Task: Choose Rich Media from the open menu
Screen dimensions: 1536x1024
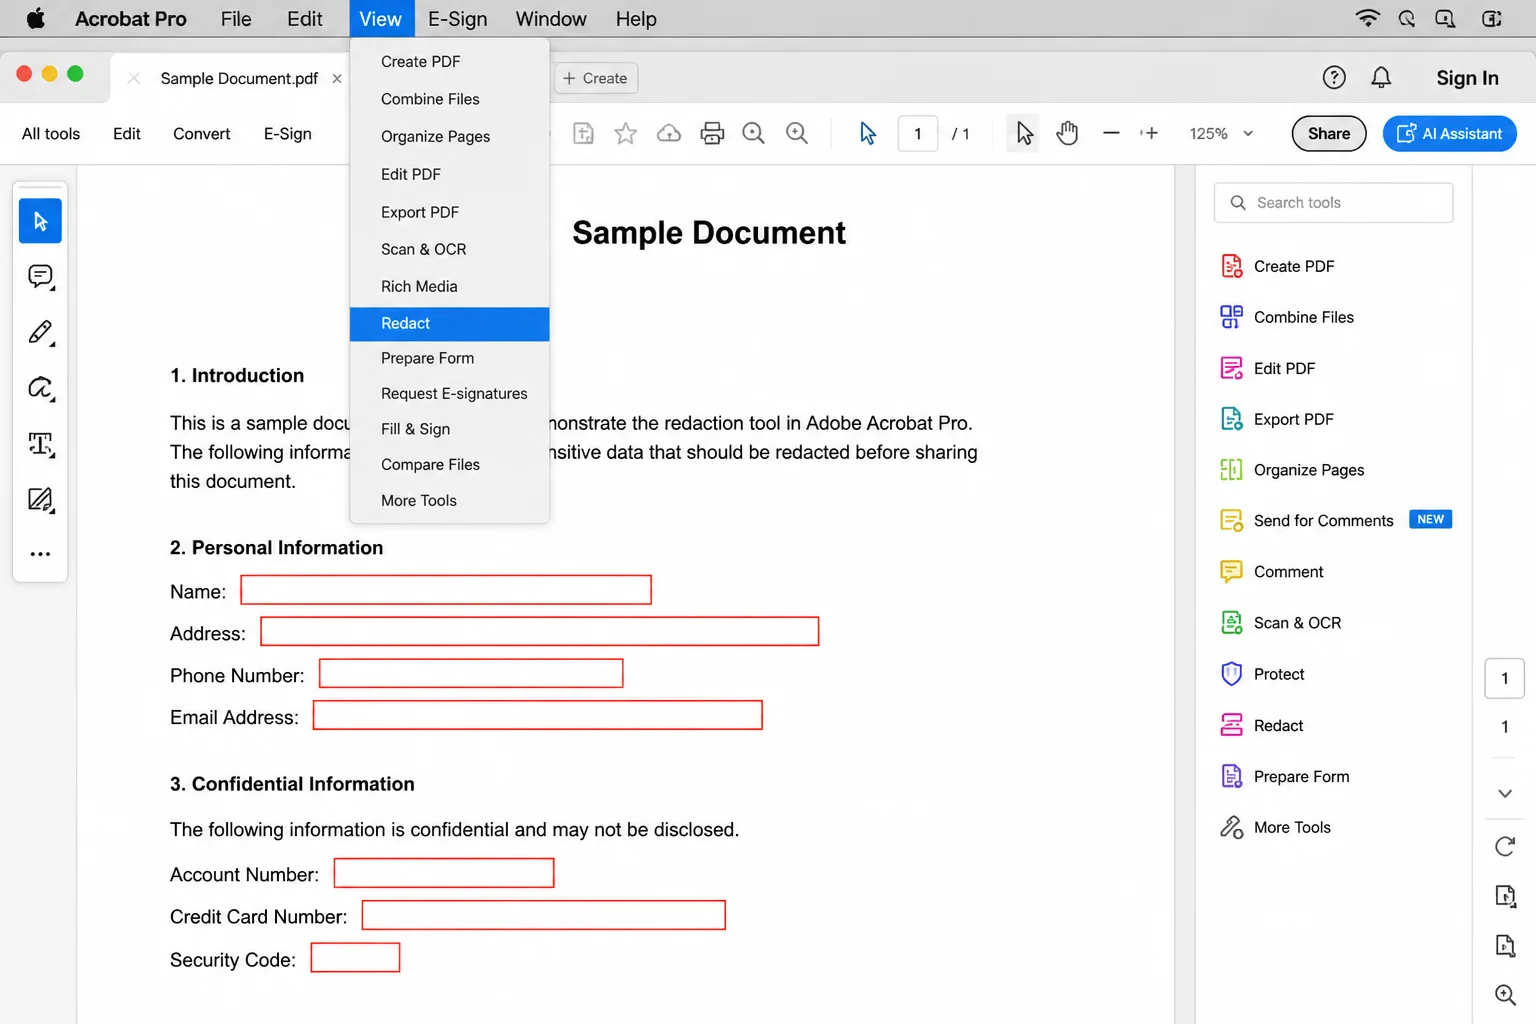Action: (x=450, y=287)
